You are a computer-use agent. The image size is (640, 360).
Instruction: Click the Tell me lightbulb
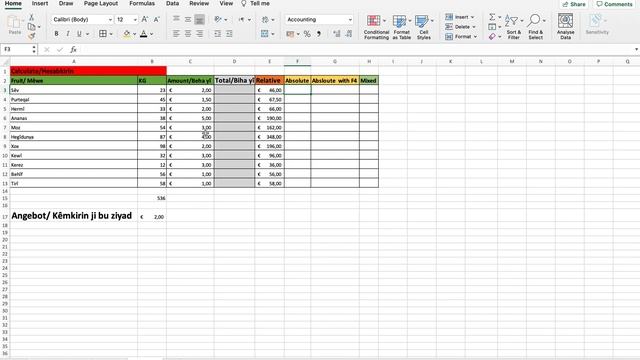pos(244,4)
